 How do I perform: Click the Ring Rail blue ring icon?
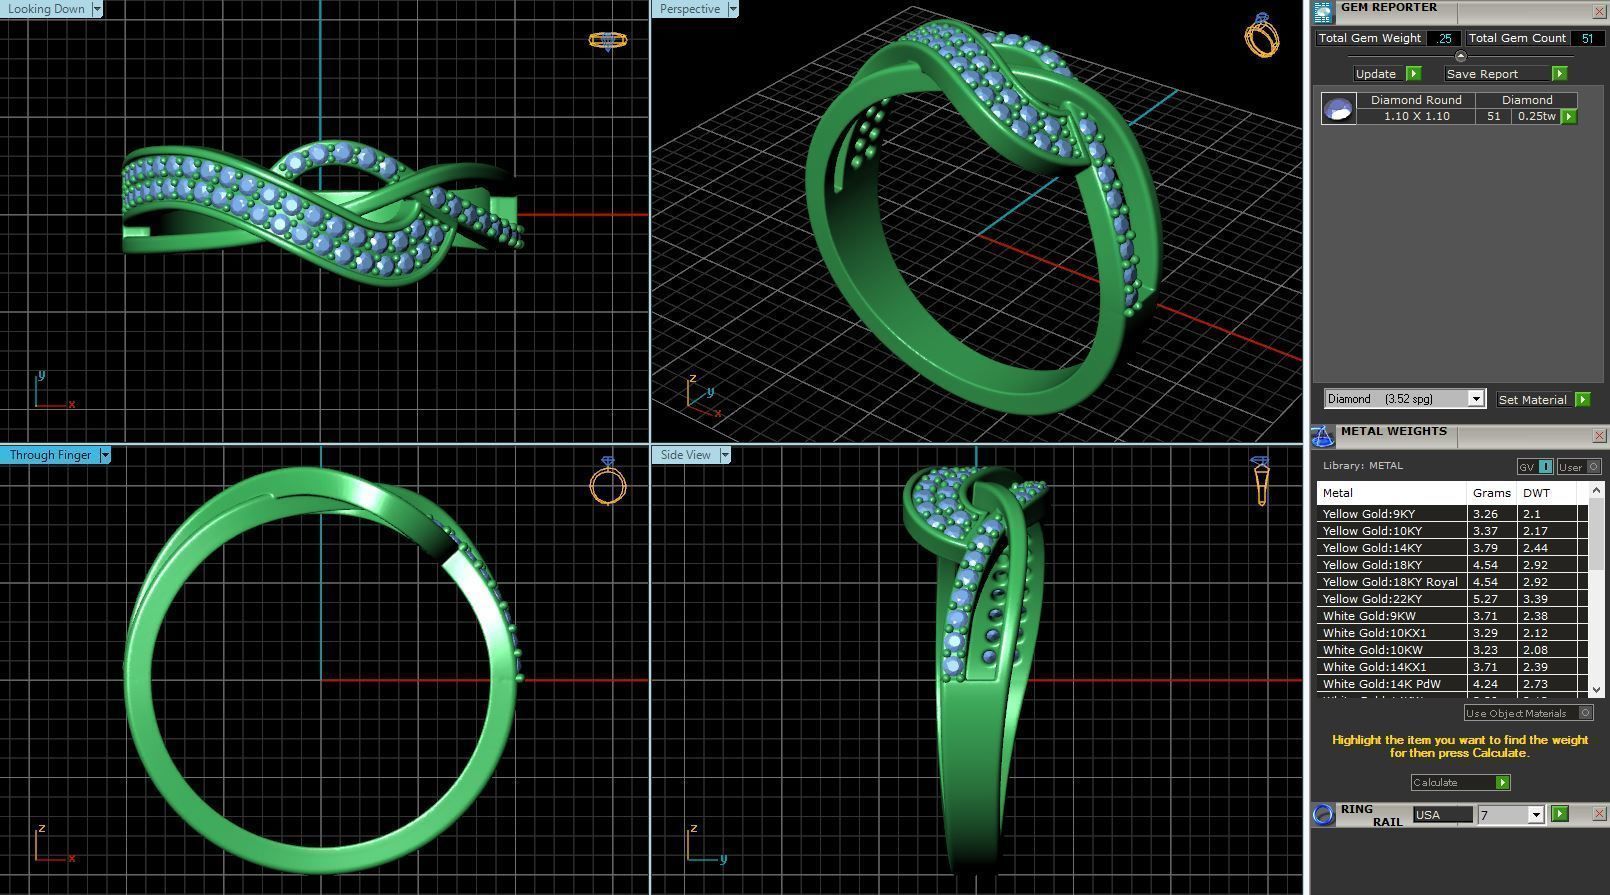coord(1323,814)
